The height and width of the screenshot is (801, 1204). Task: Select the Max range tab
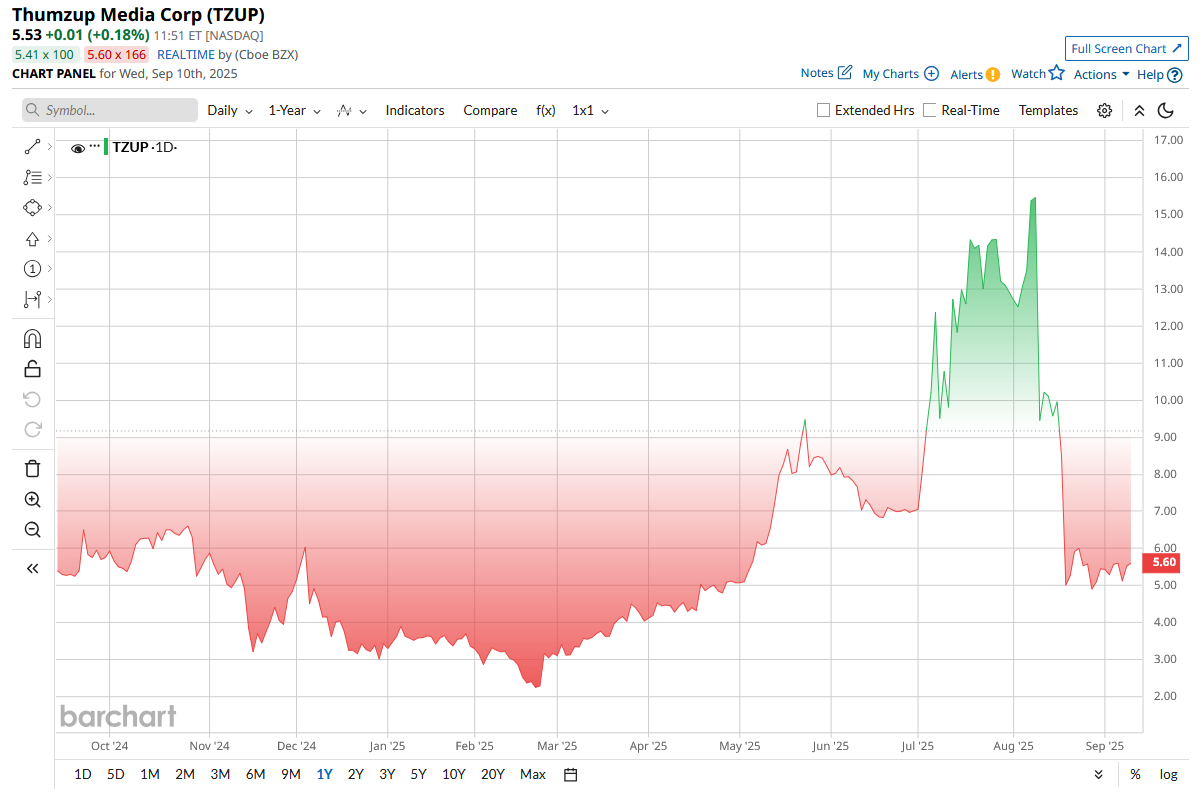pyautogui.click(x=533, y=774)
